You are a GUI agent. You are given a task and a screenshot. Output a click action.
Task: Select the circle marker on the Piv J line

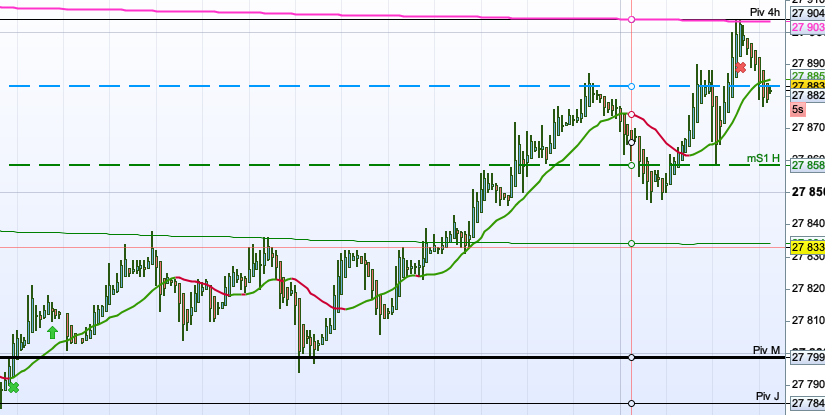[x=631, y=403]
